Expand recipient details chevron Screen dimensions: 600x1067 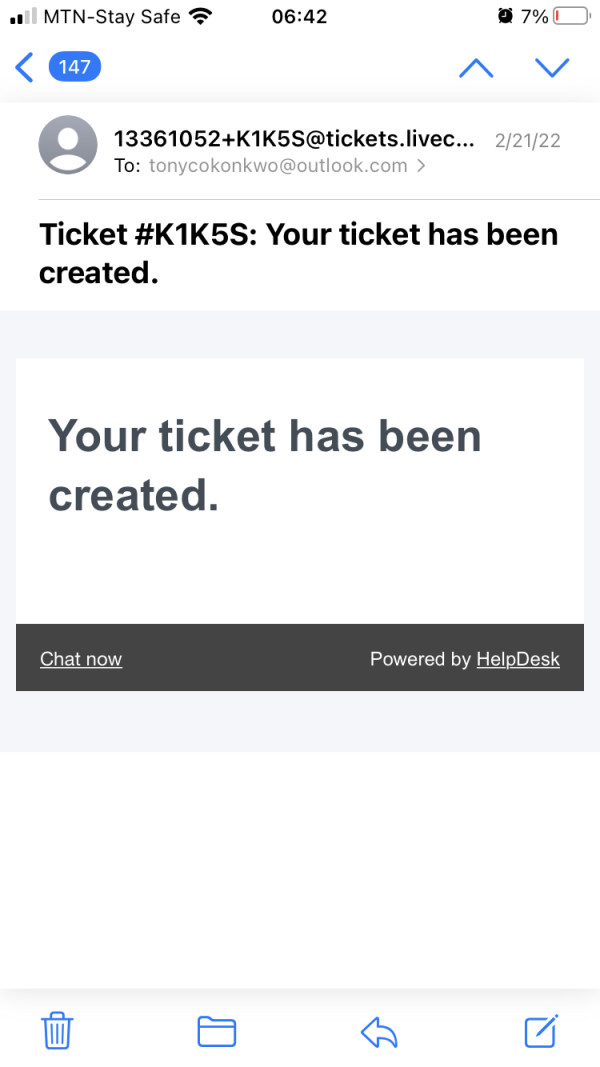(421, 166)
